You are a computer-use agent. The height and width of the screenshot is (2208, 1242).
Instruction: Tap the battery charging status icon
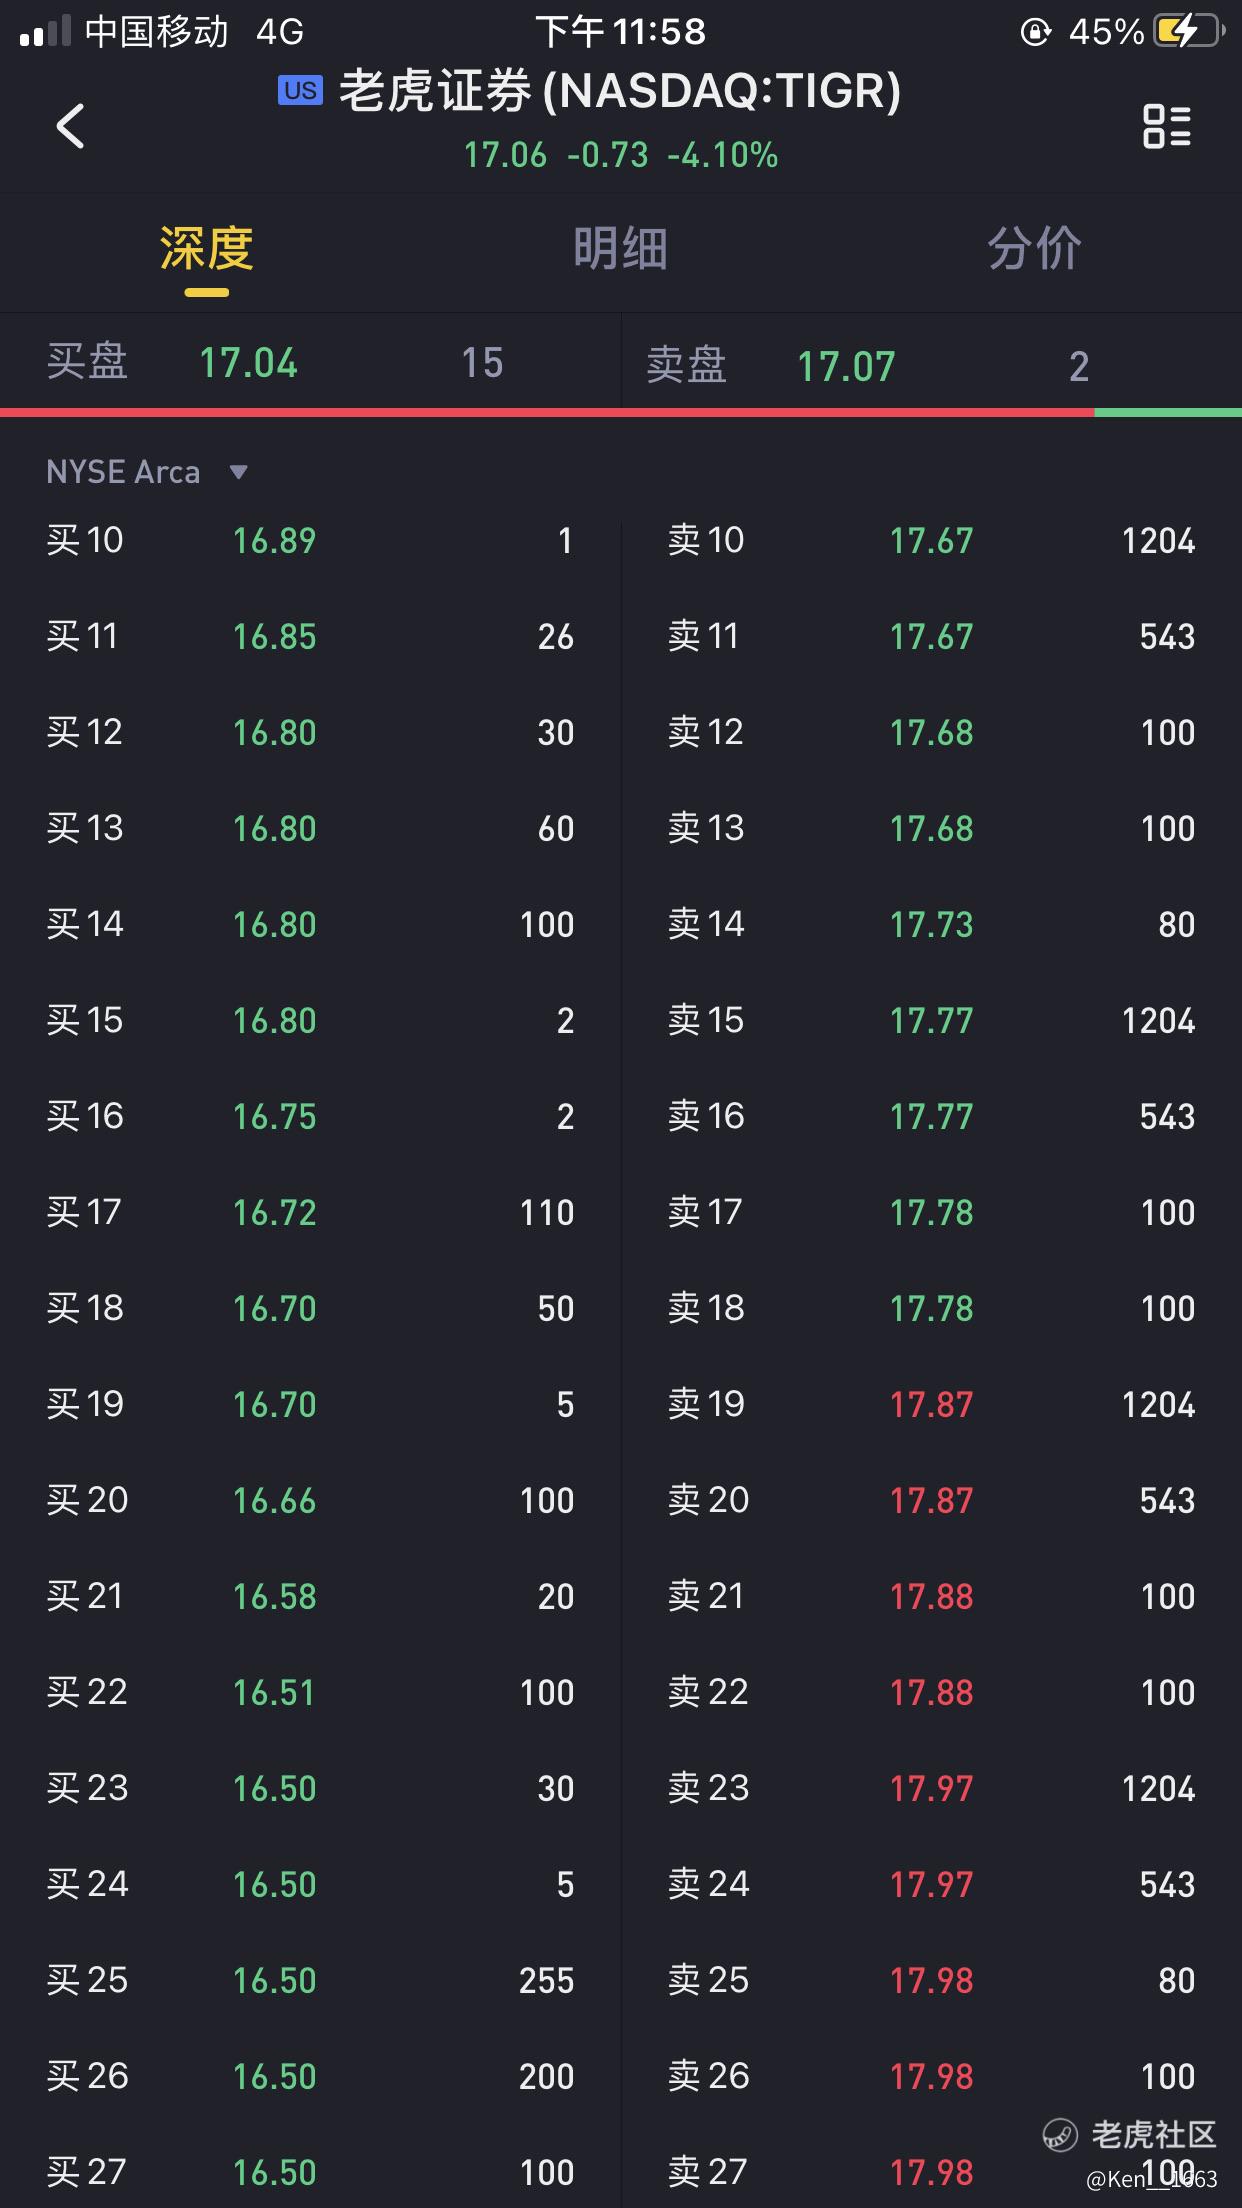1188,31
